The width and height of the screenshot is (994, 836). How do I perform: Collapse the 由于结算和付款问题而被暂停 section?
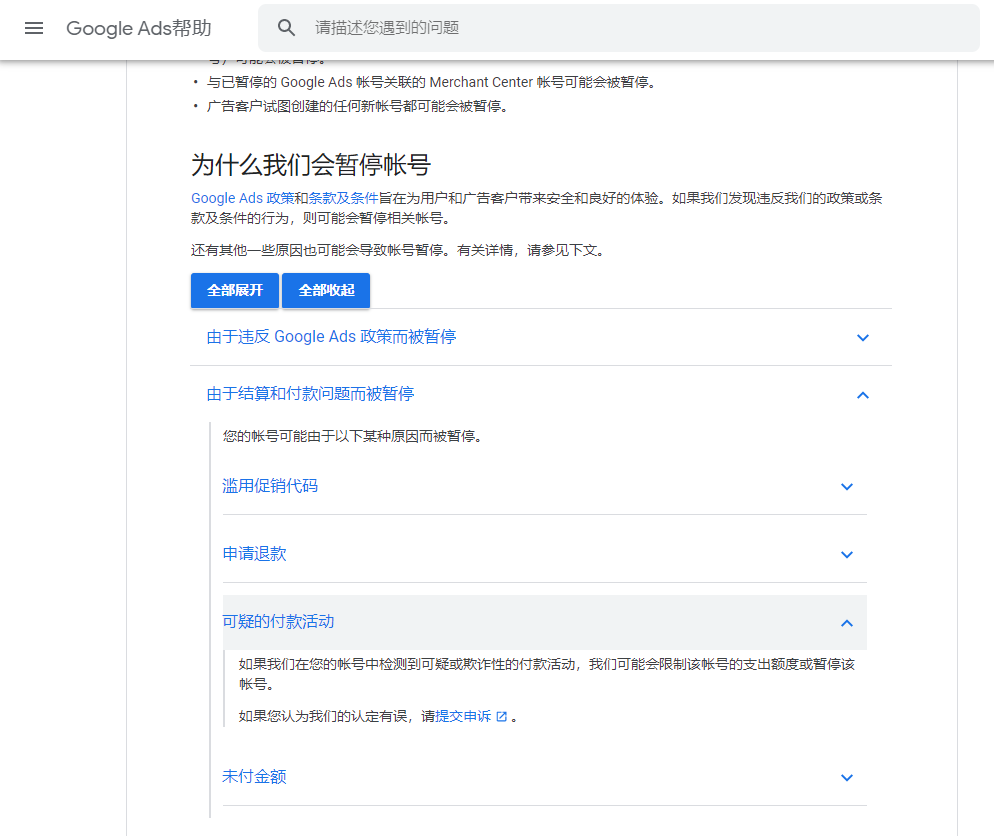tap(862, 395)
